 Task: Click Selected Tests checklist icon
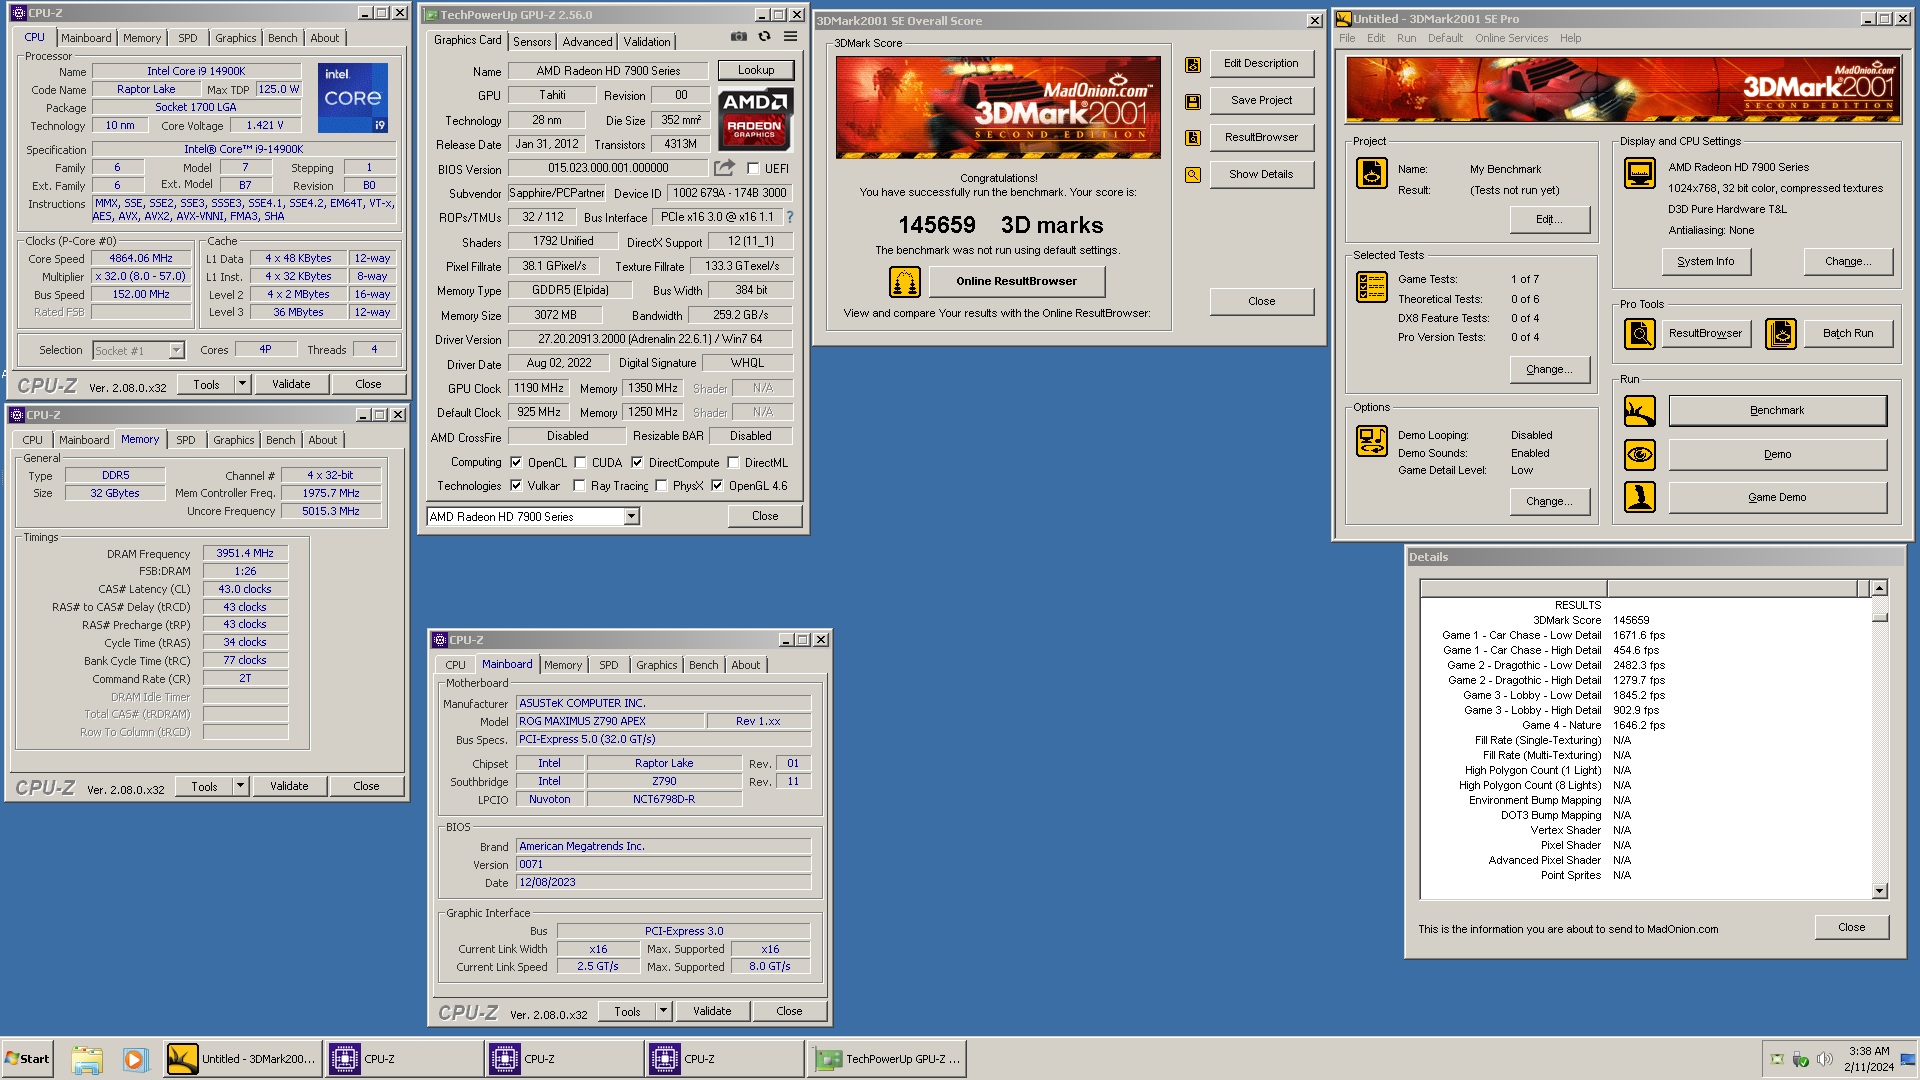click(1372, 287)
